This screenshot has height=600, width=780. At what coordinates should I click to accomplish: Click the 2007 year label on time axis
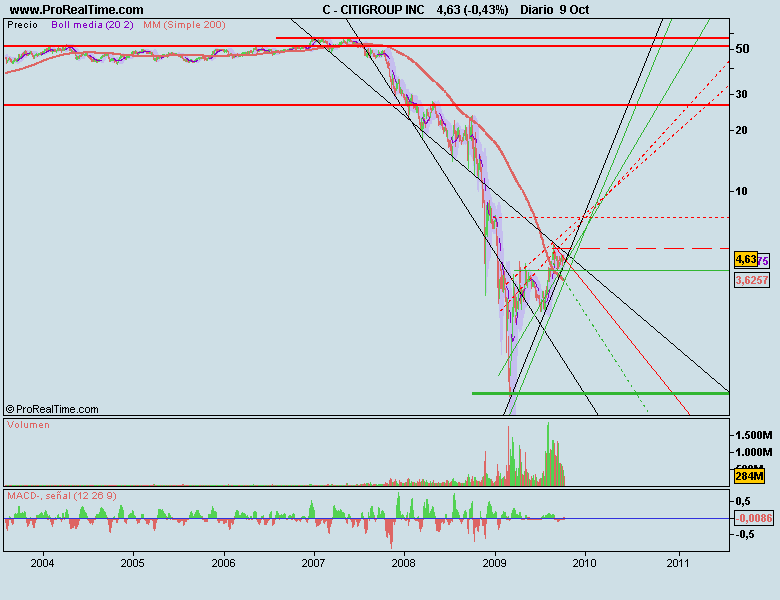(x=313, y=563)
